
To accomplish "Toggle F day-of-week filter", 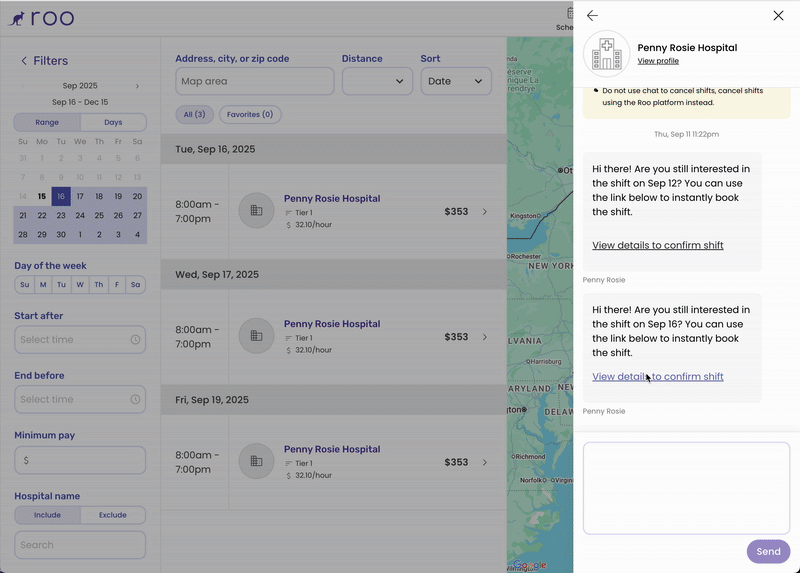I will pyautogui.click(x=117, y=285).
